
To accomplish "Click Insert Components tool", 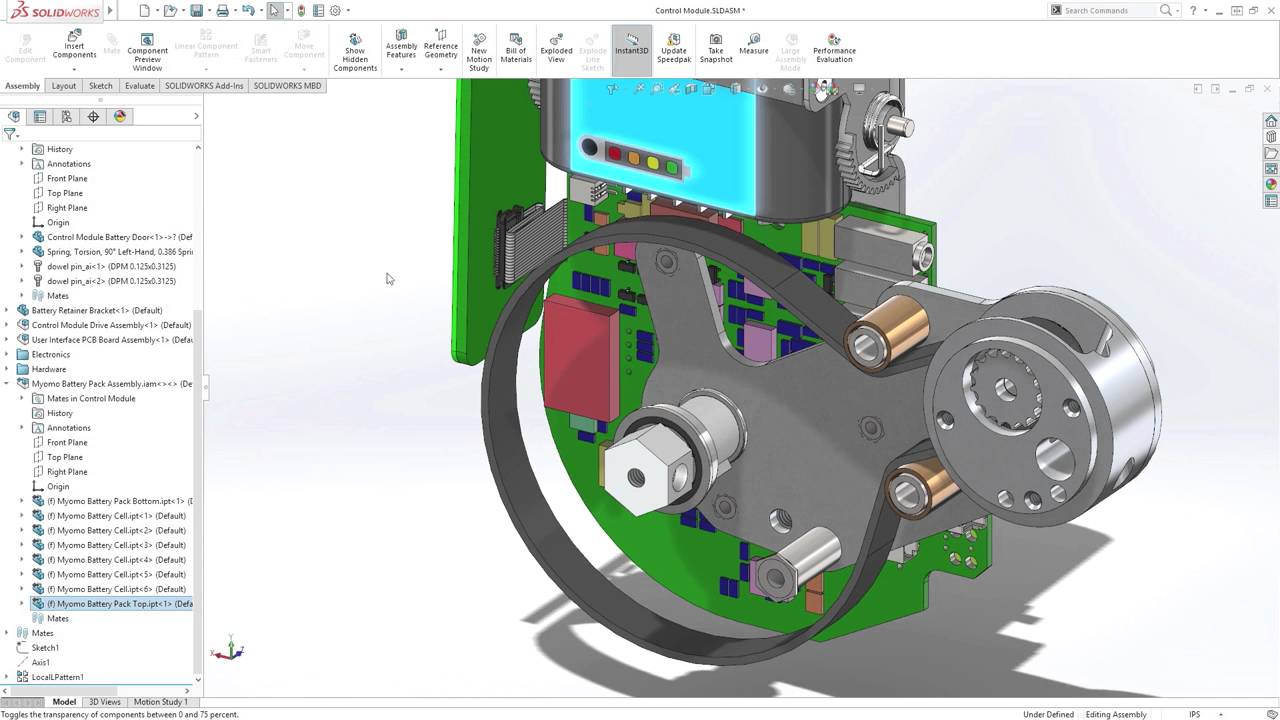I will 74,46.
